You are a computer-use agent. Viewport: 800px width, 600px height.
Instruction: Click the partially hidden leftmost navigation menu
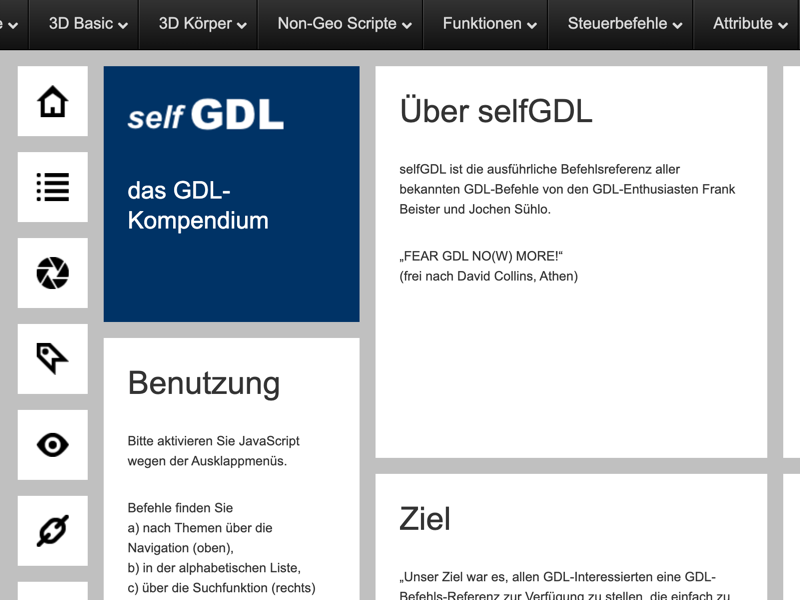click(x=10, y=24)
